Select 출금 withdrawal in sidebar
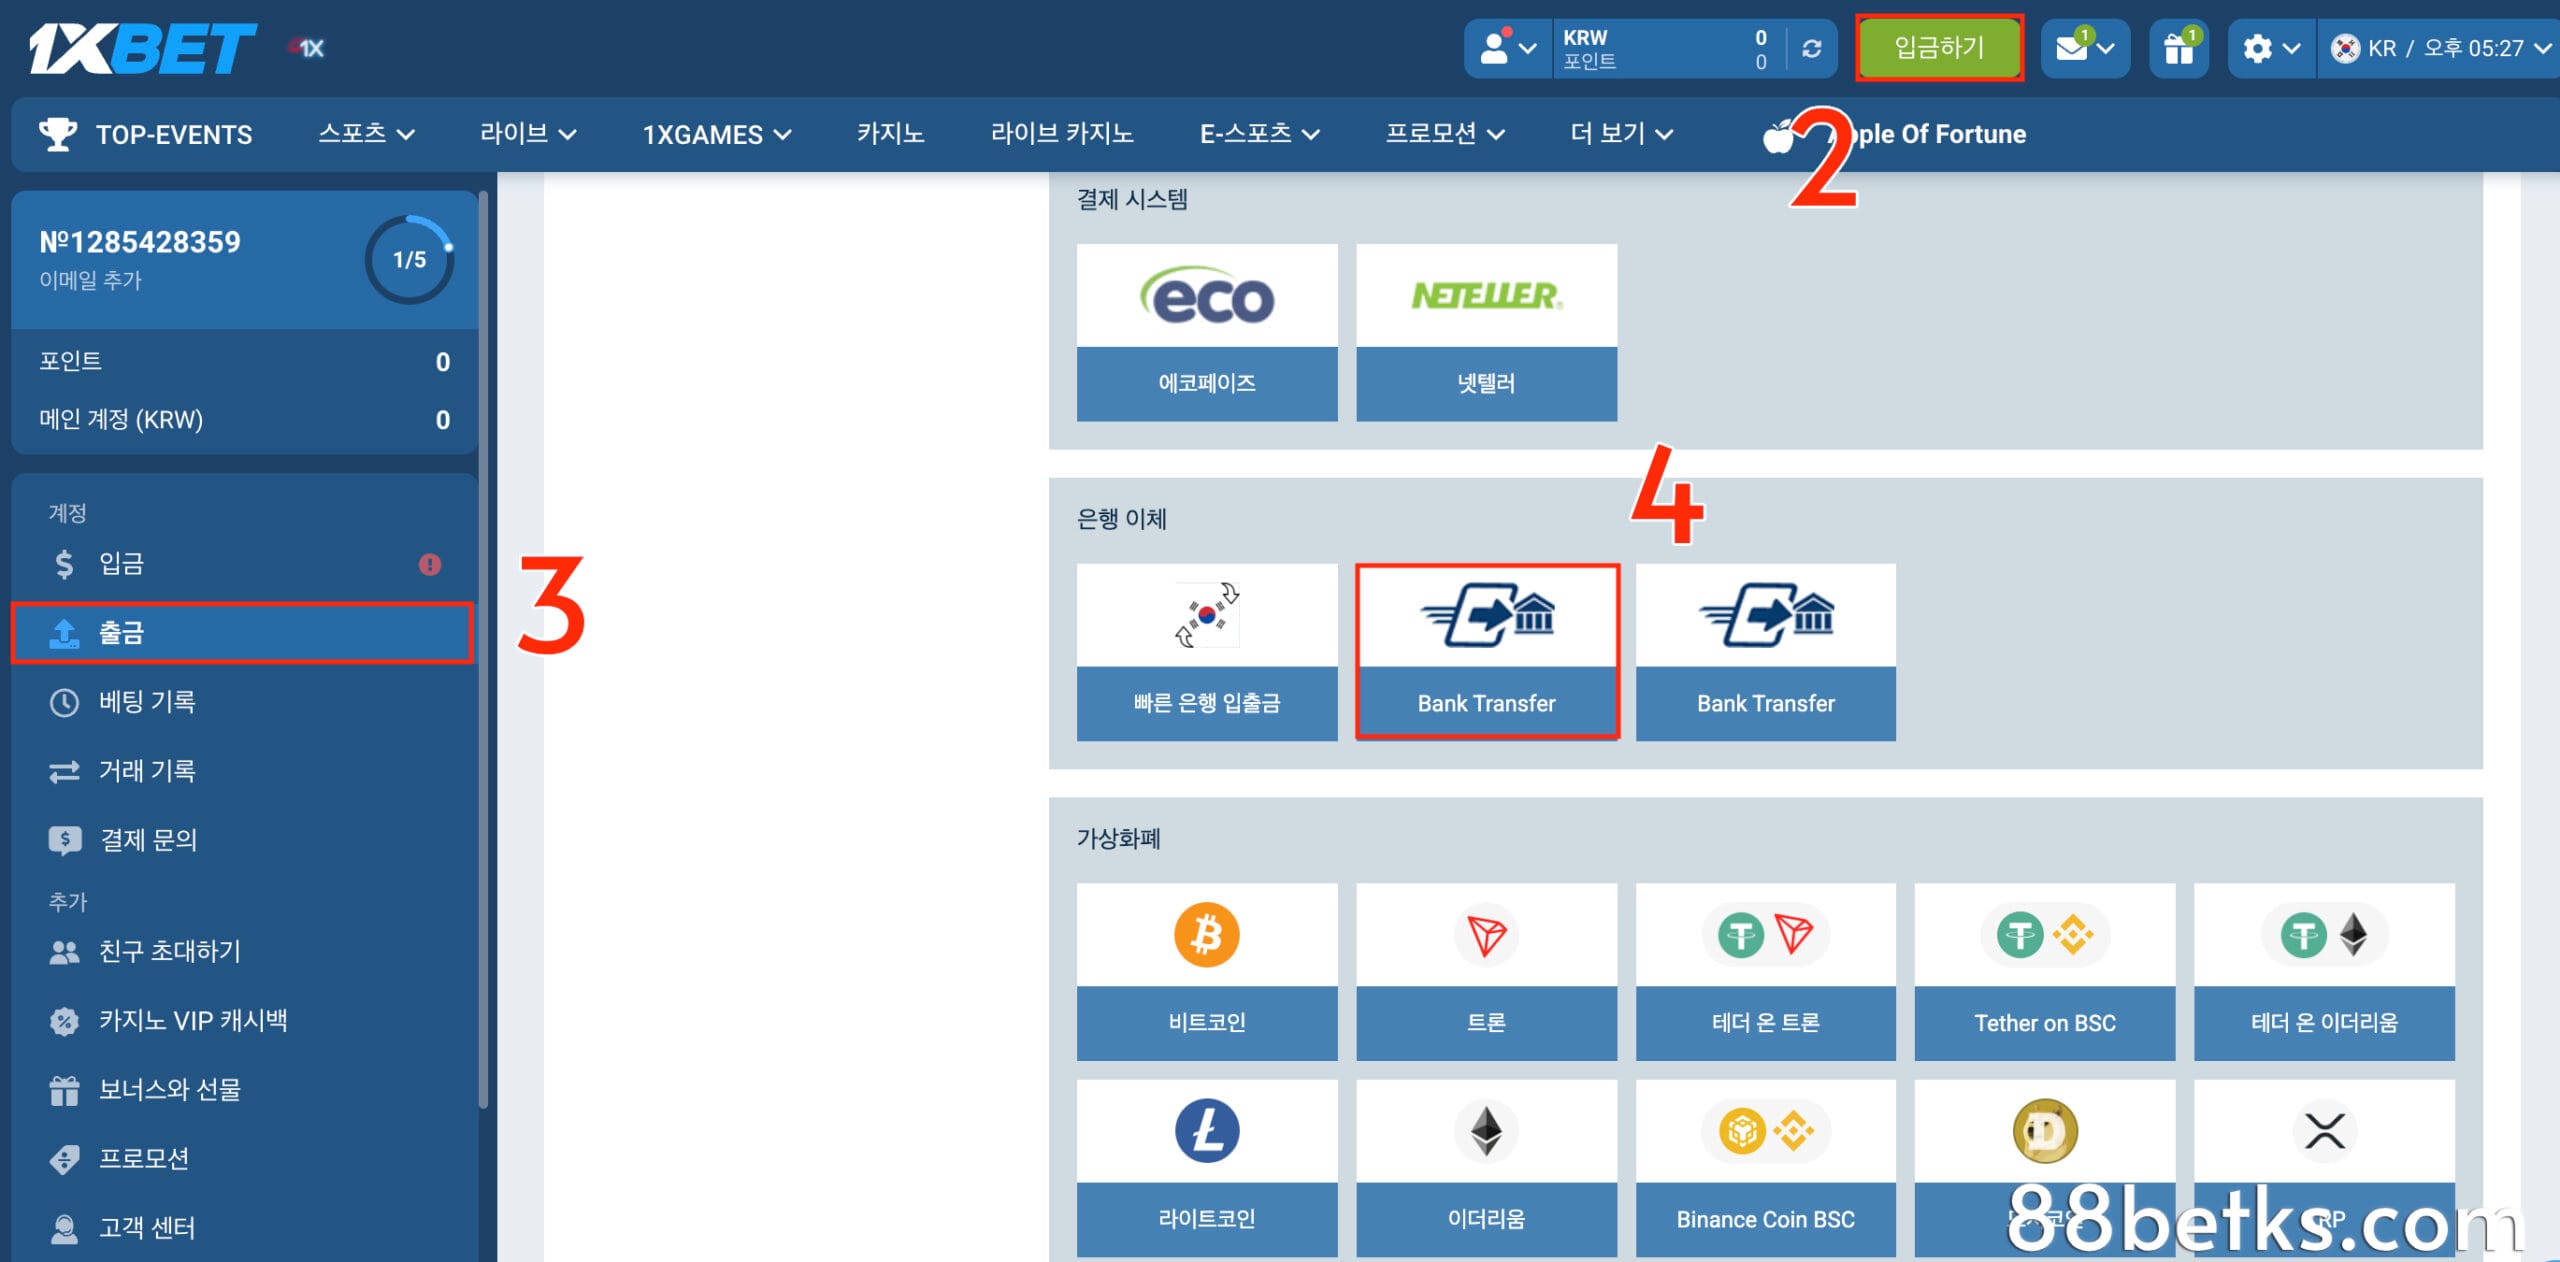Viewport: 2560px width, 1262px height. tap(242, 632)
